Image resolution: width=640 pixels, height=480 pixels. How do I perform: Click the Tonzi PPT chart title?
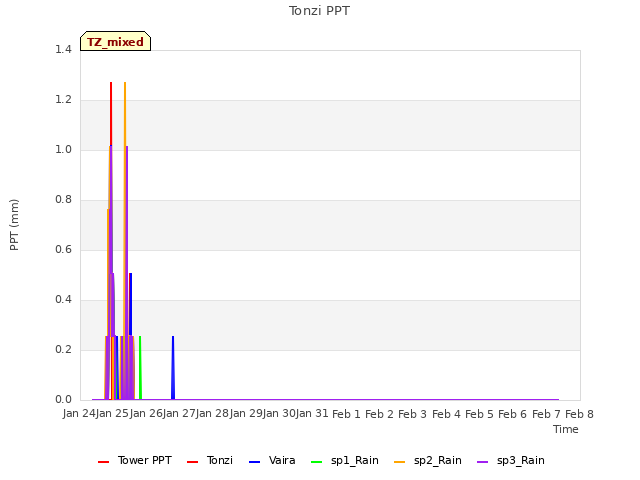point(319,11)
